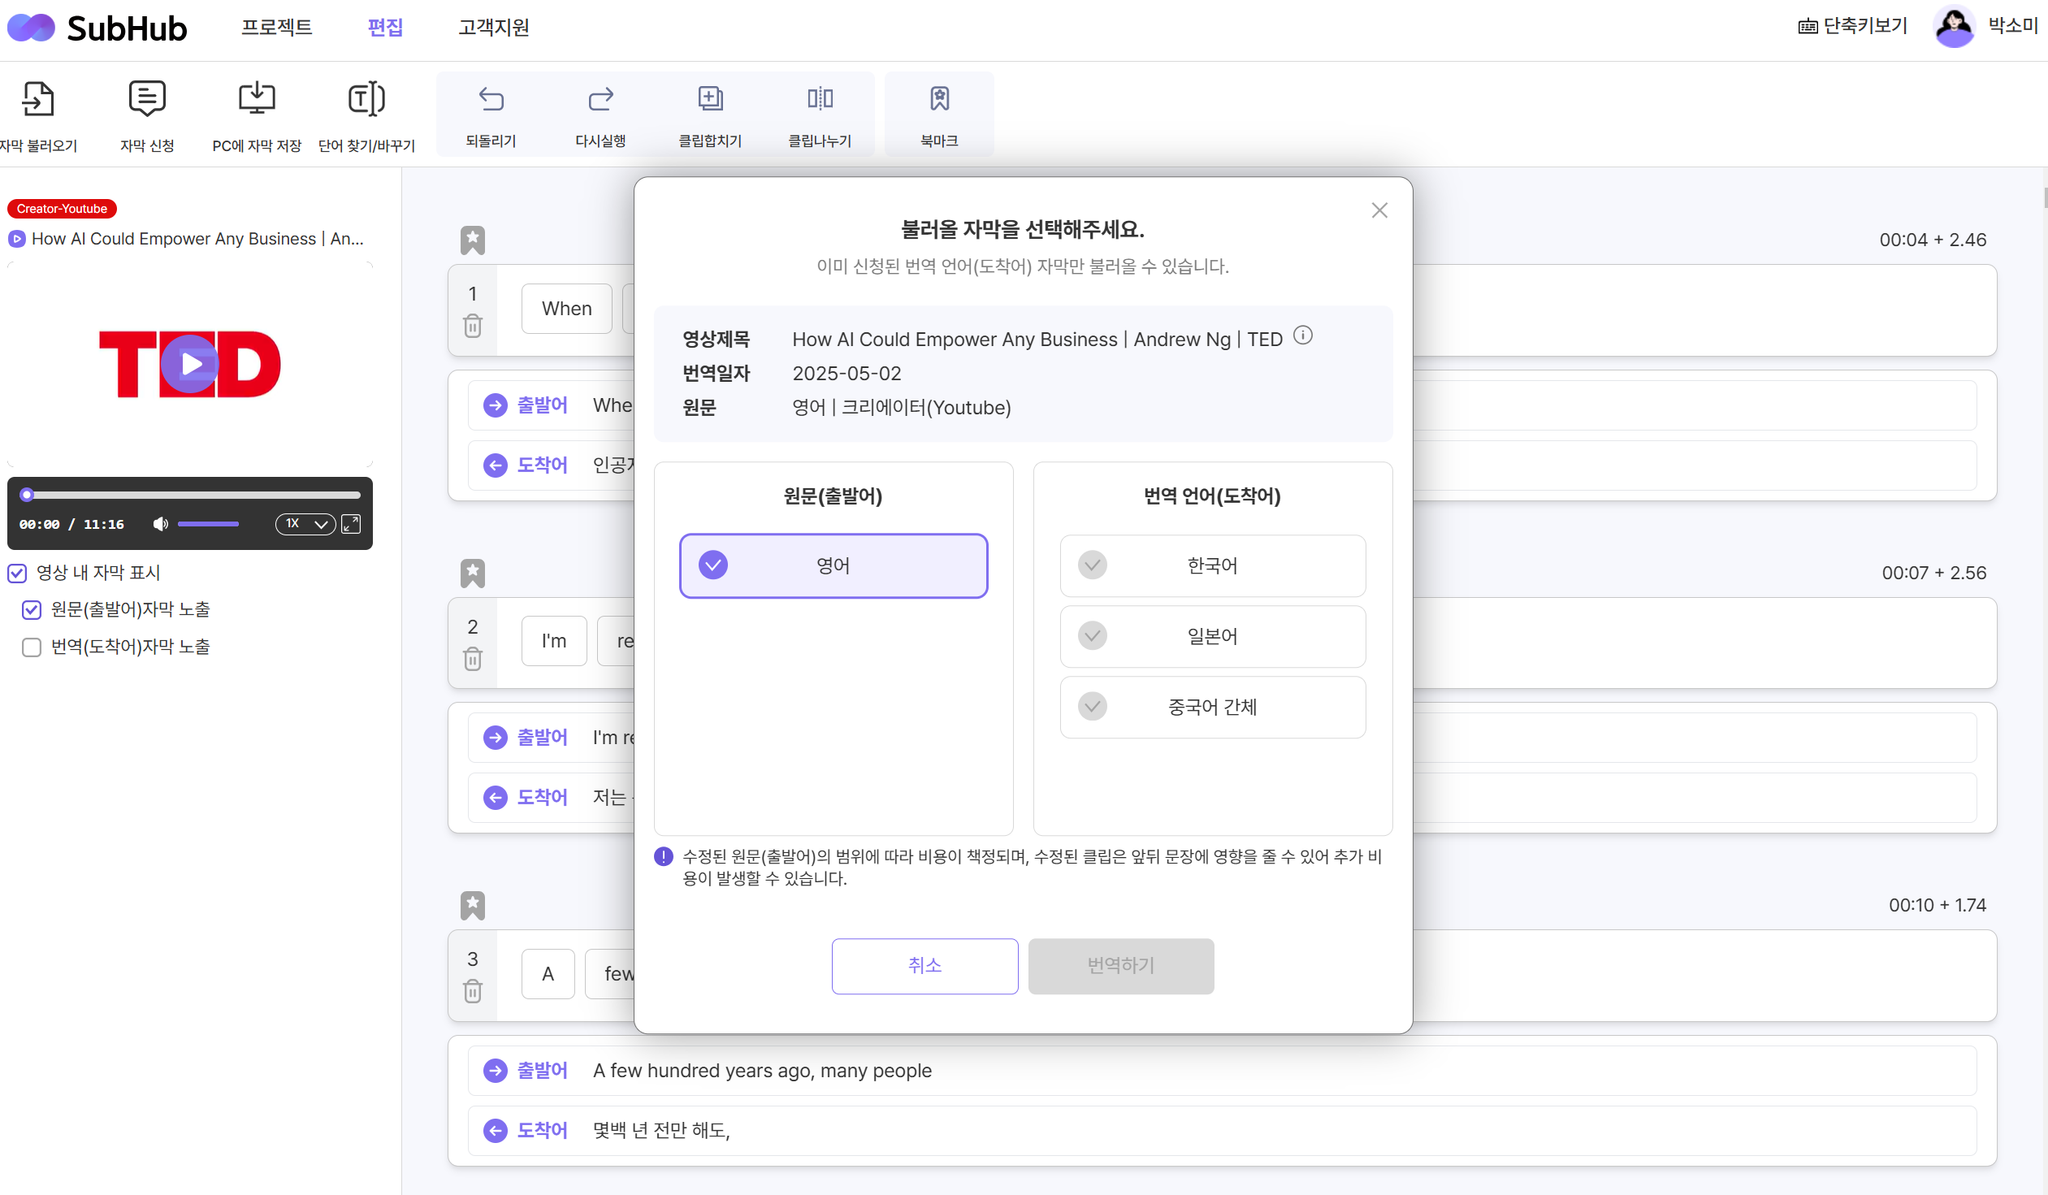Click the SubHub logo
This screenshot has width=2048, height=1195.
point(97,28)
